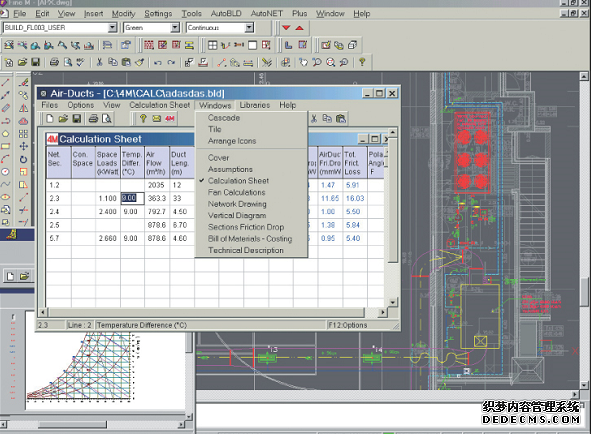Click the red down arrow floor button
The height and width of the screenshot is (434, 591).
tap(286, 28)
